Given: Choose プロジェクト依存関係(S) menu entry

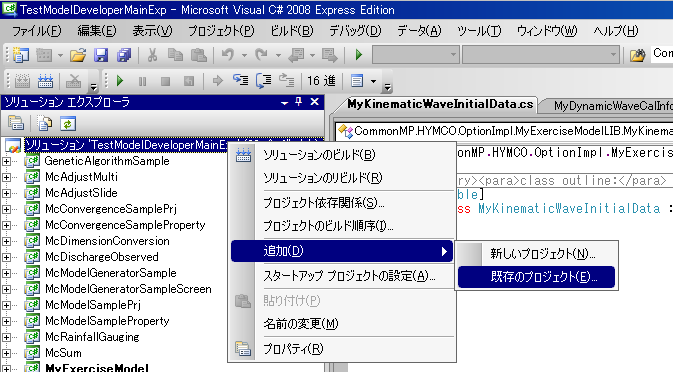Looking at the screenshot, I should [x=342, y=203].
